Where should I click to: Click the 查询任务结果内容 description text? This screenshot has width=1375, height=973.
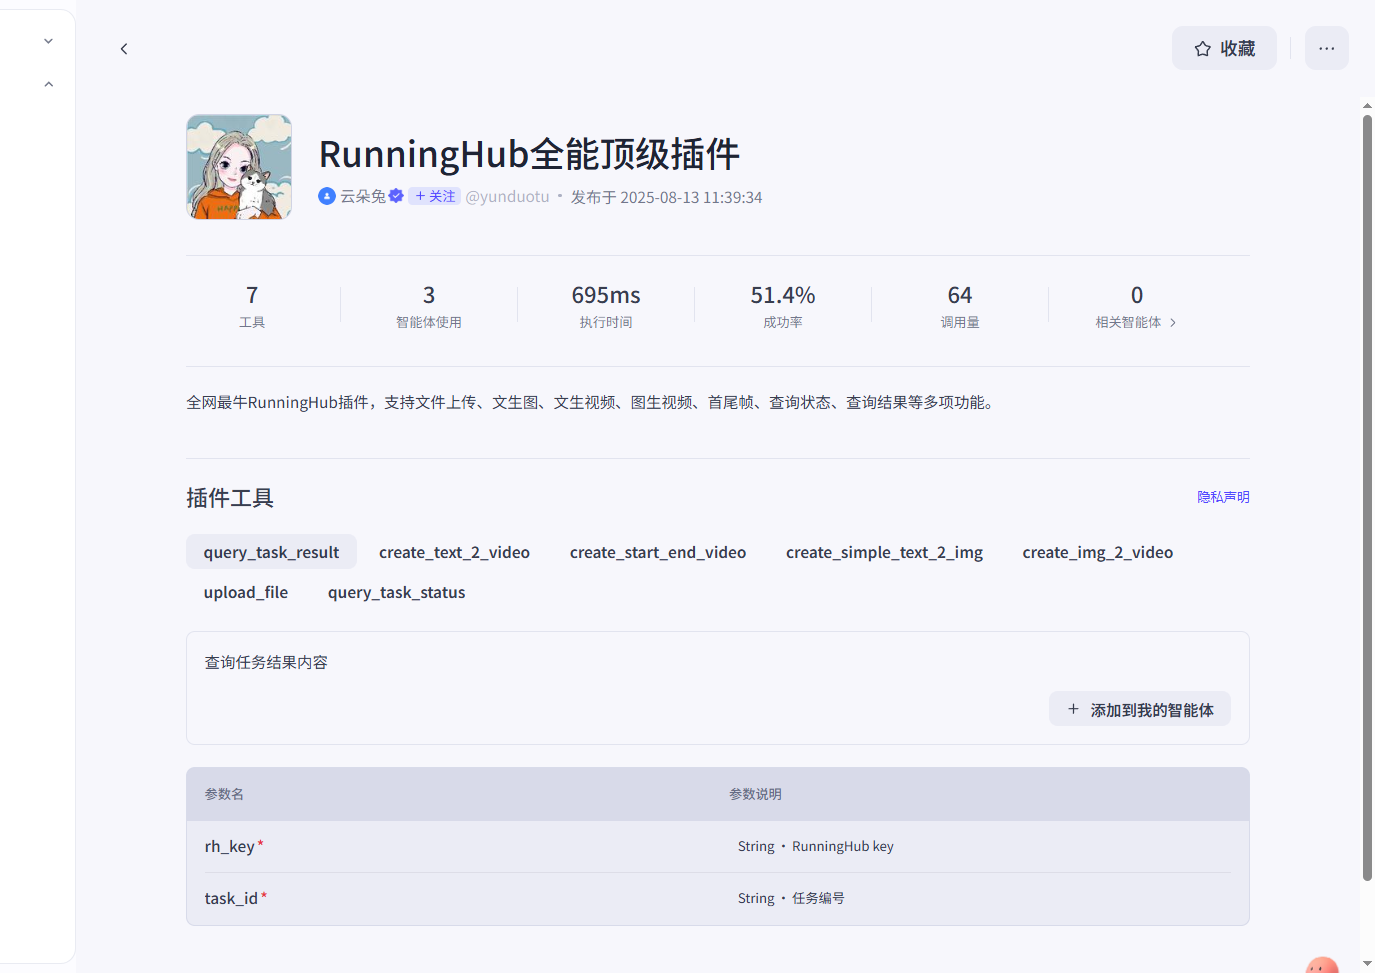click(266, 662)
